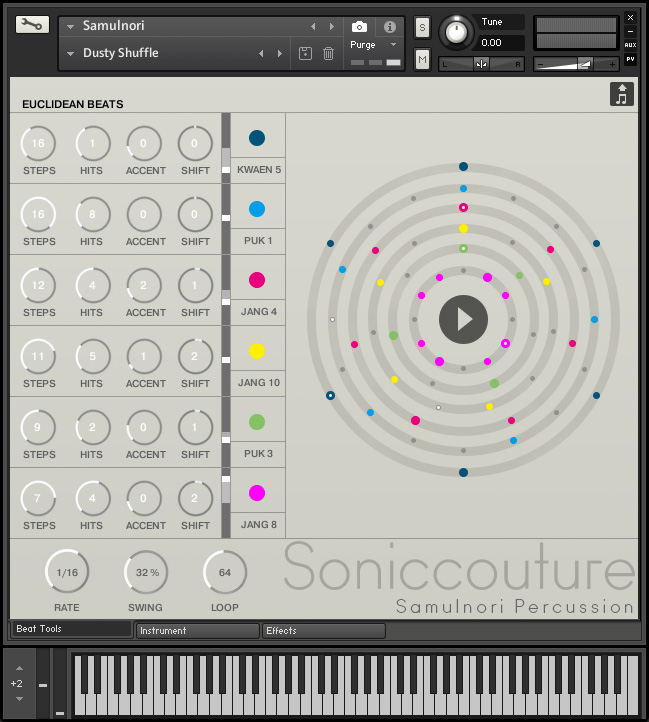Open the JANG 8 sound selector

pyautogui.click(x=258, y=524)
